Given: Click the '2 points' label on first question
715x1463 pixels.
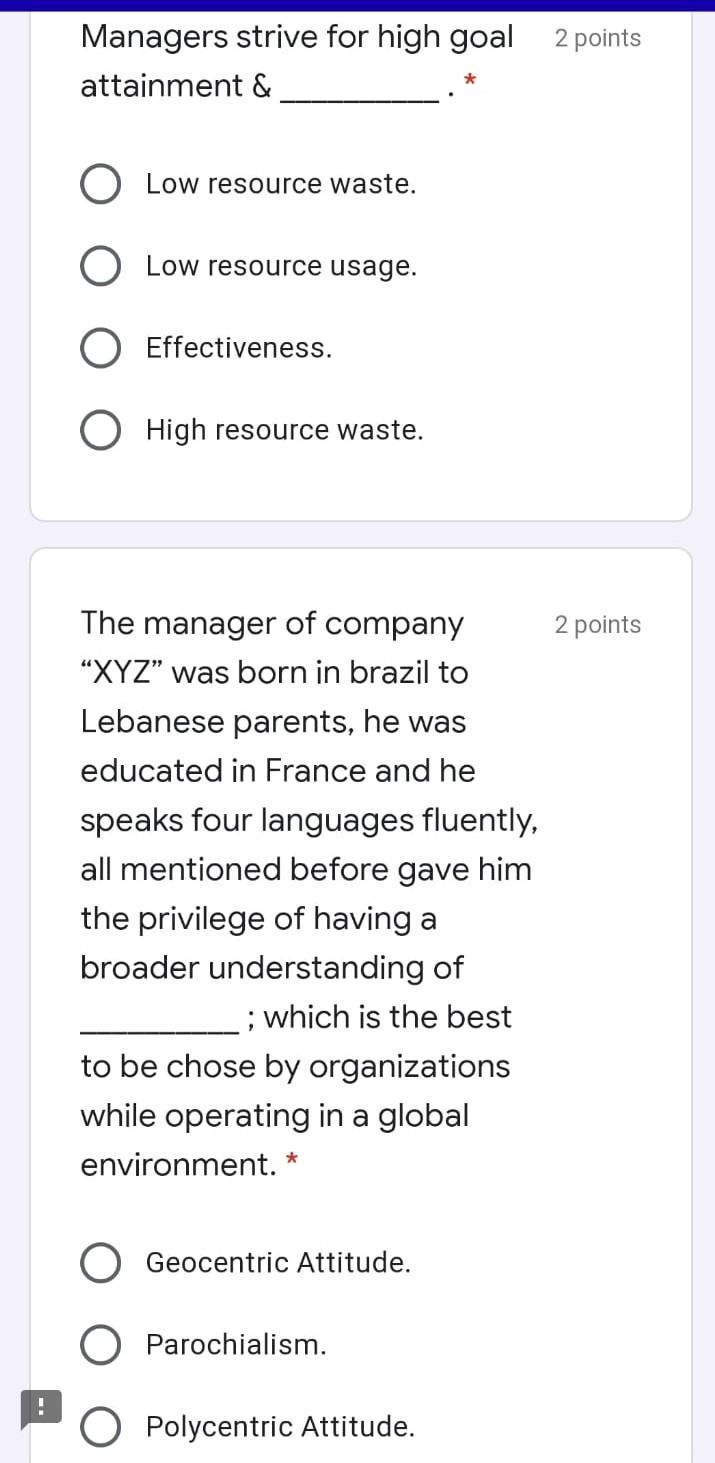Looking at the screenshot, I should (597, 38).
